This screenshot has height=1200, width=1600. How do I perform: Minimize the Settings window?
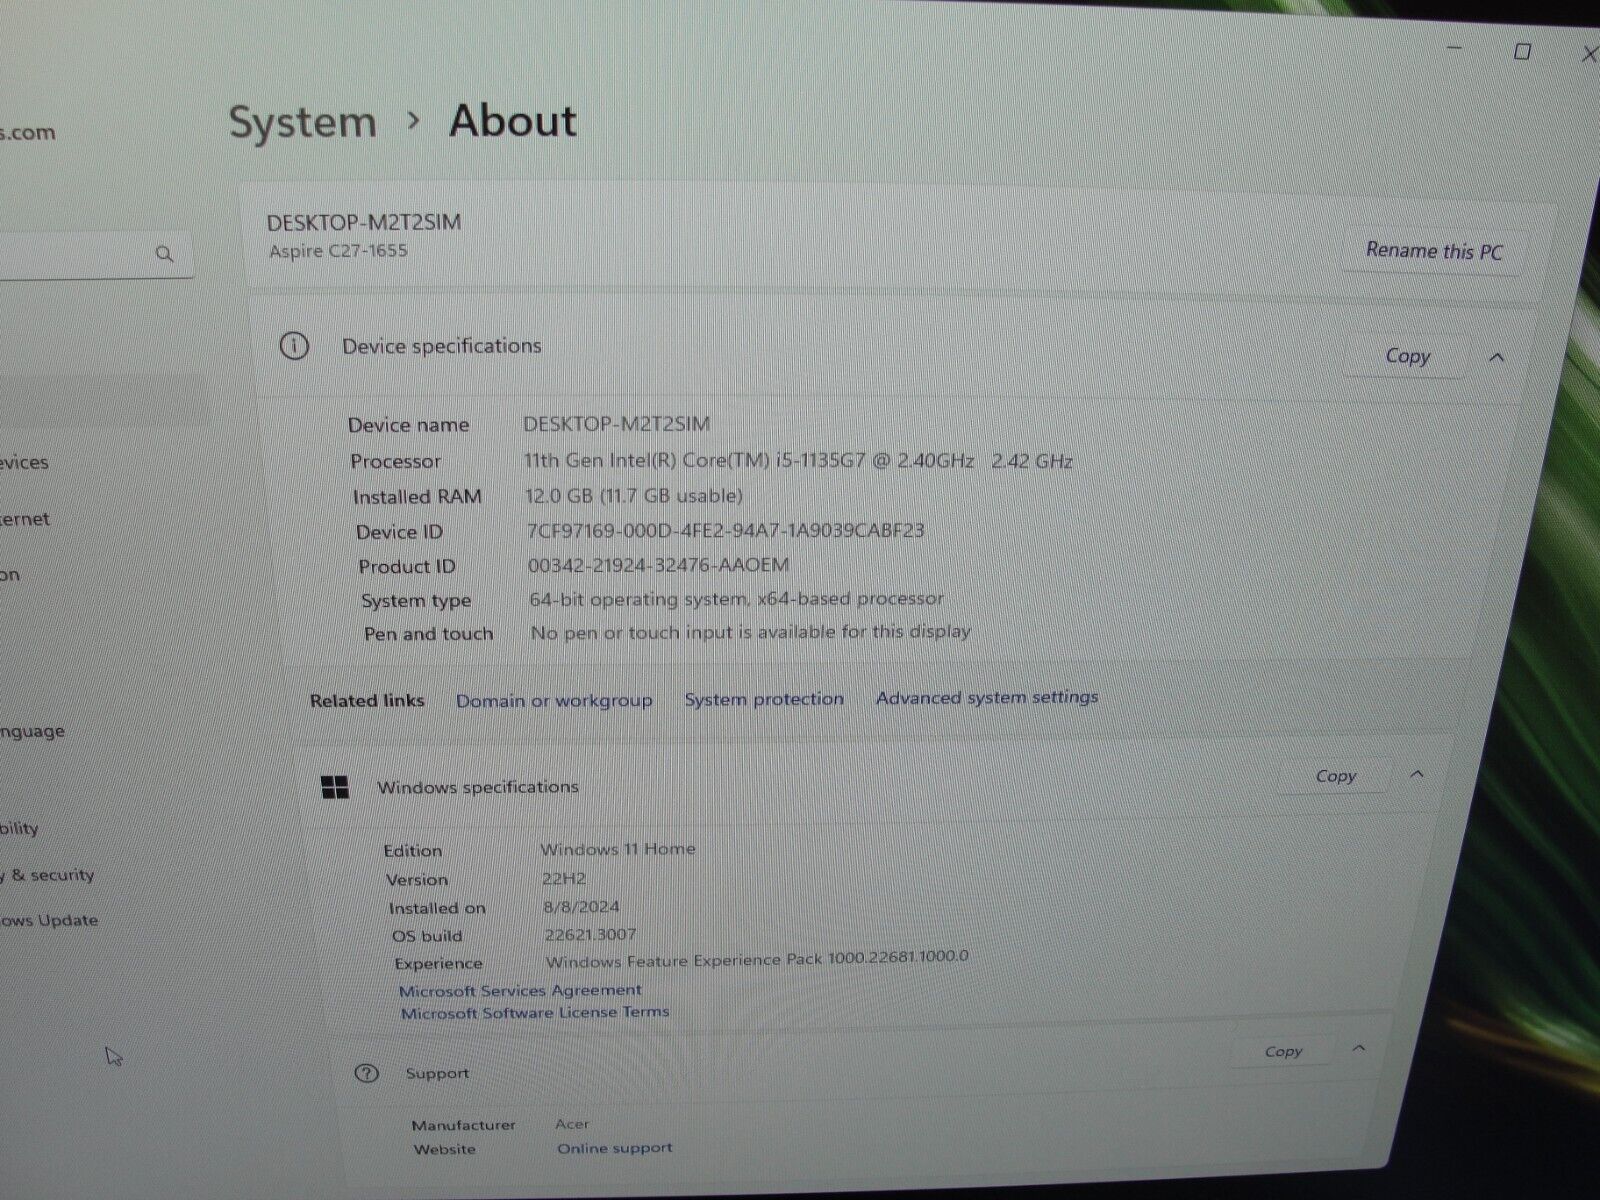(1455, 47)
